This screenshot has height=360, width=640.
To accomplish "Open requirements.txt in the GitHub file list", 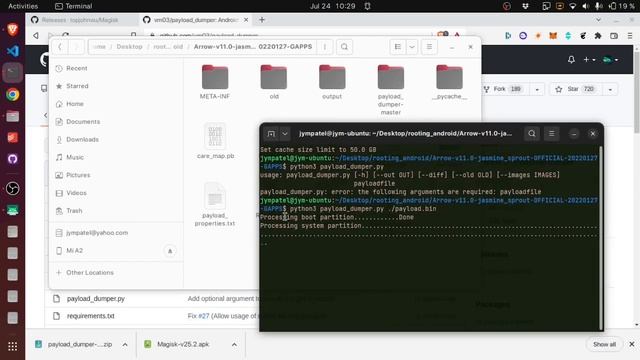I will 91,316.
